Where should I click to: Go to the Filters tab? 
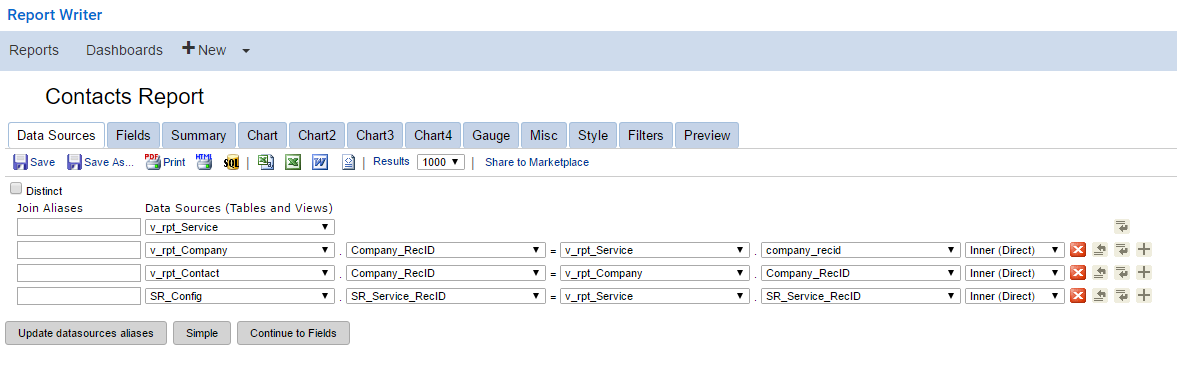coord(646,135)
